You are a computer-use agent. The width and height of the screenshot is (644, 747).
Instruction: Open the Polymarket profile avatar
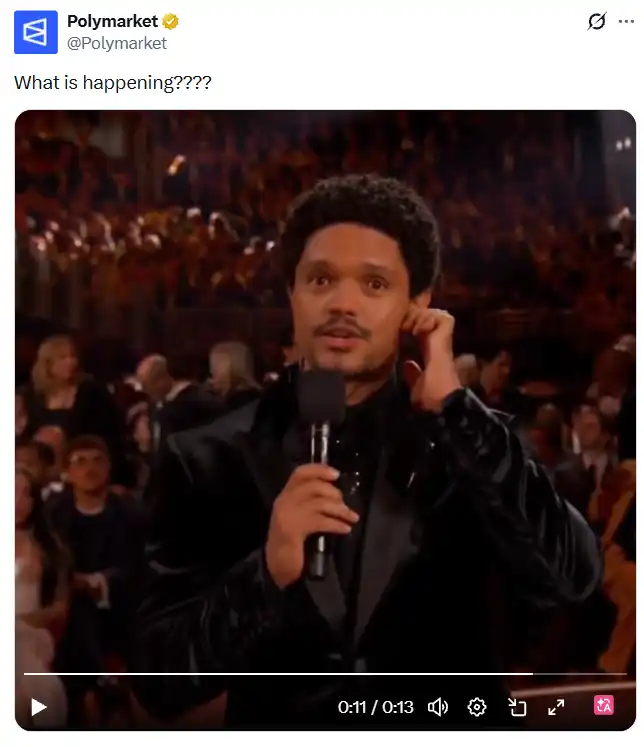point(36,32)
